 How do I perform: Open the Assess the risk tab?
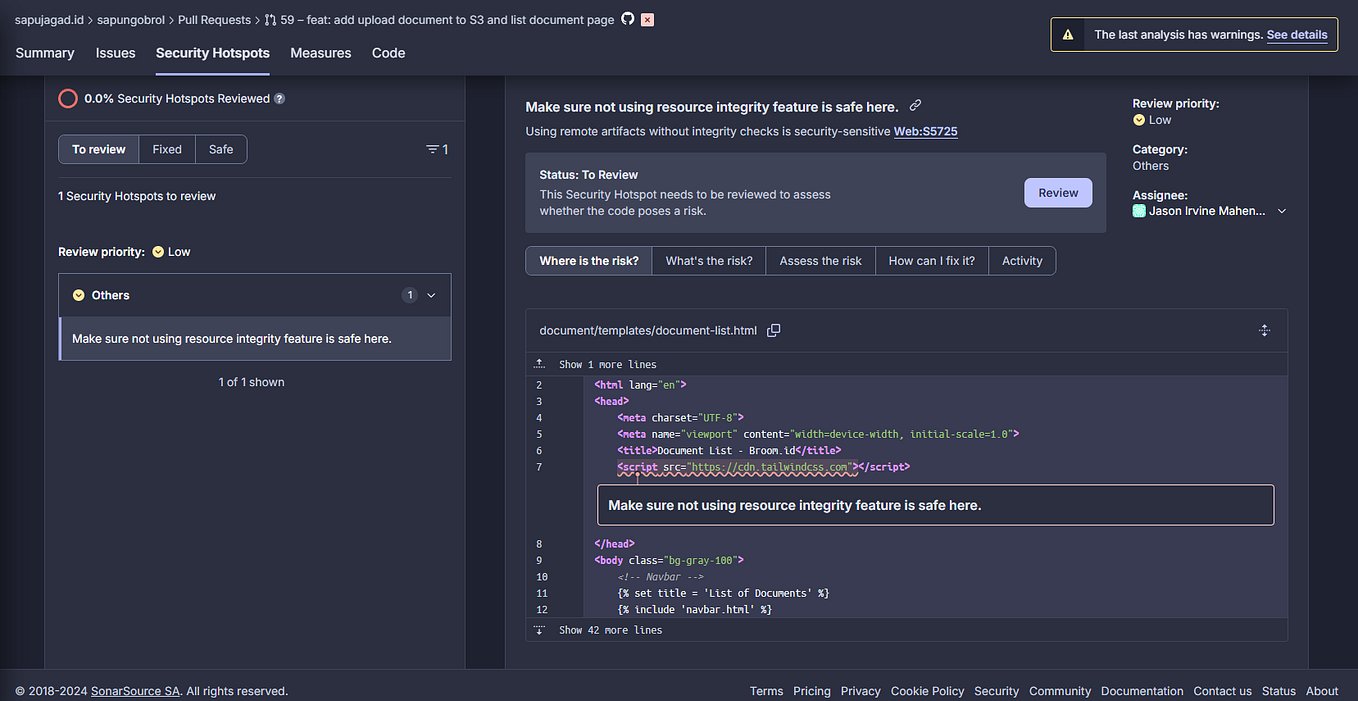click(820, 260)
